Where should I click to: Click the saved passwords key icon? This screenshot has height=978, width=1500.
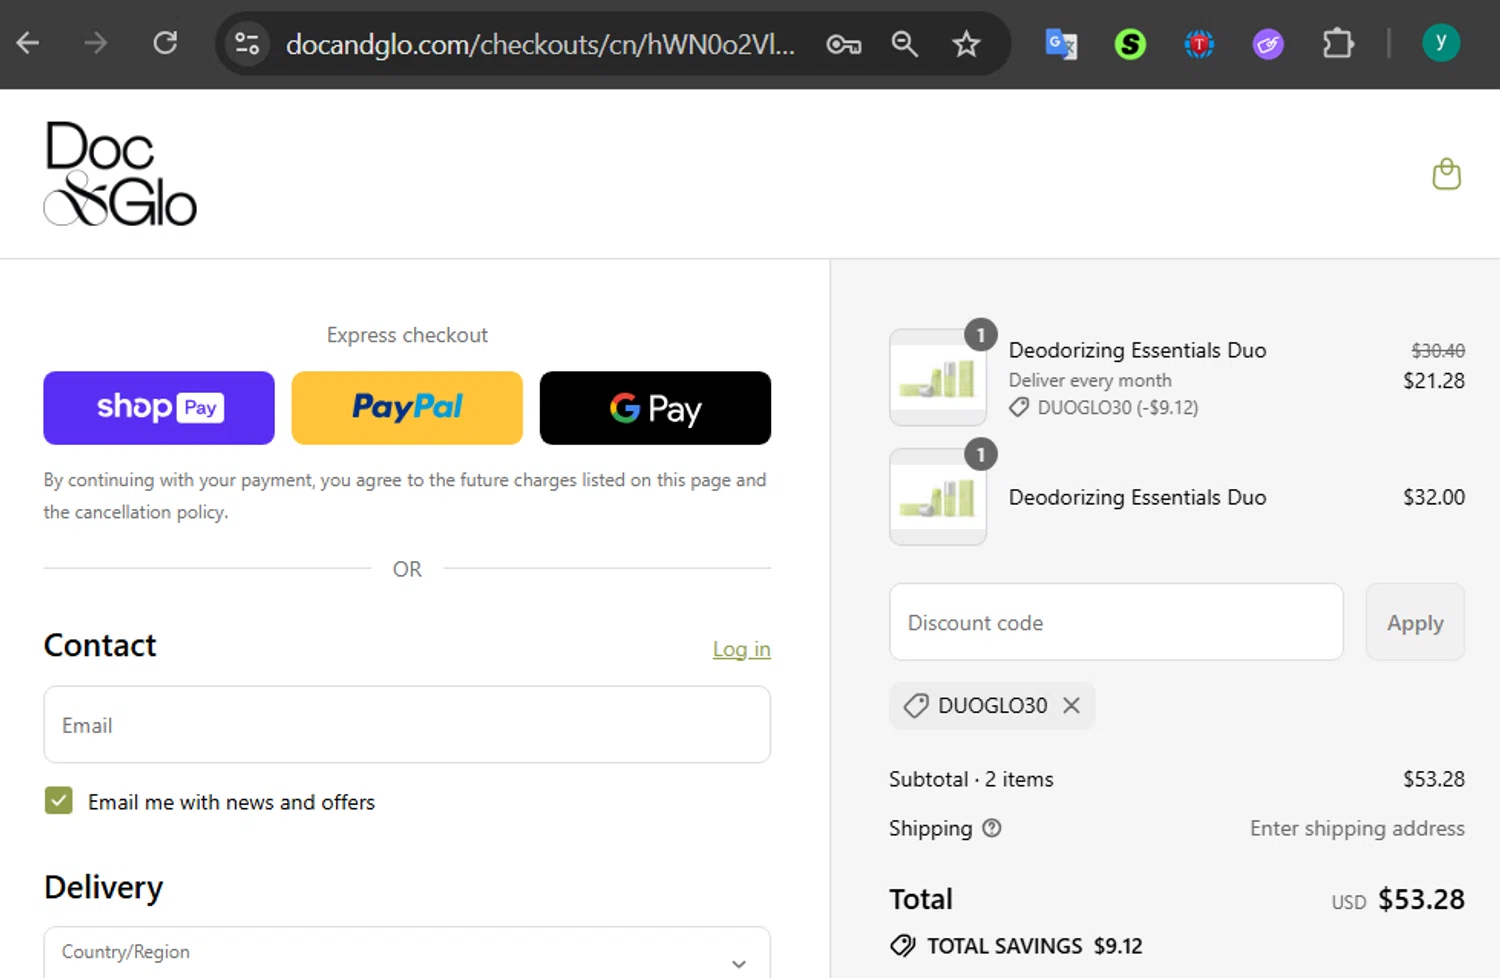pos(843,44)
